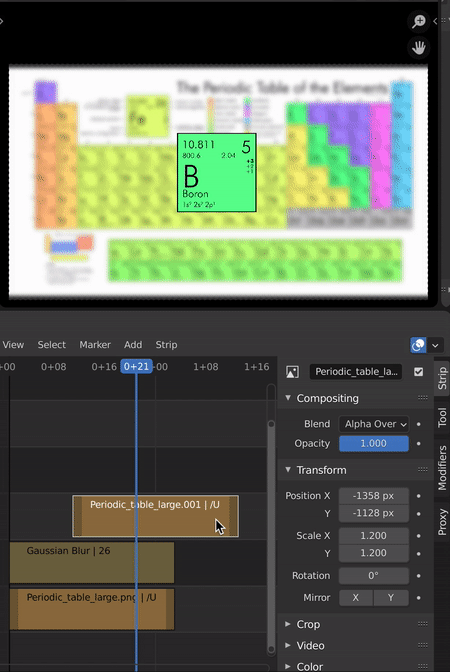Toggle the strip mute checkbox beside its name
This screenshot has height=672, width=450.
point(419,372)
